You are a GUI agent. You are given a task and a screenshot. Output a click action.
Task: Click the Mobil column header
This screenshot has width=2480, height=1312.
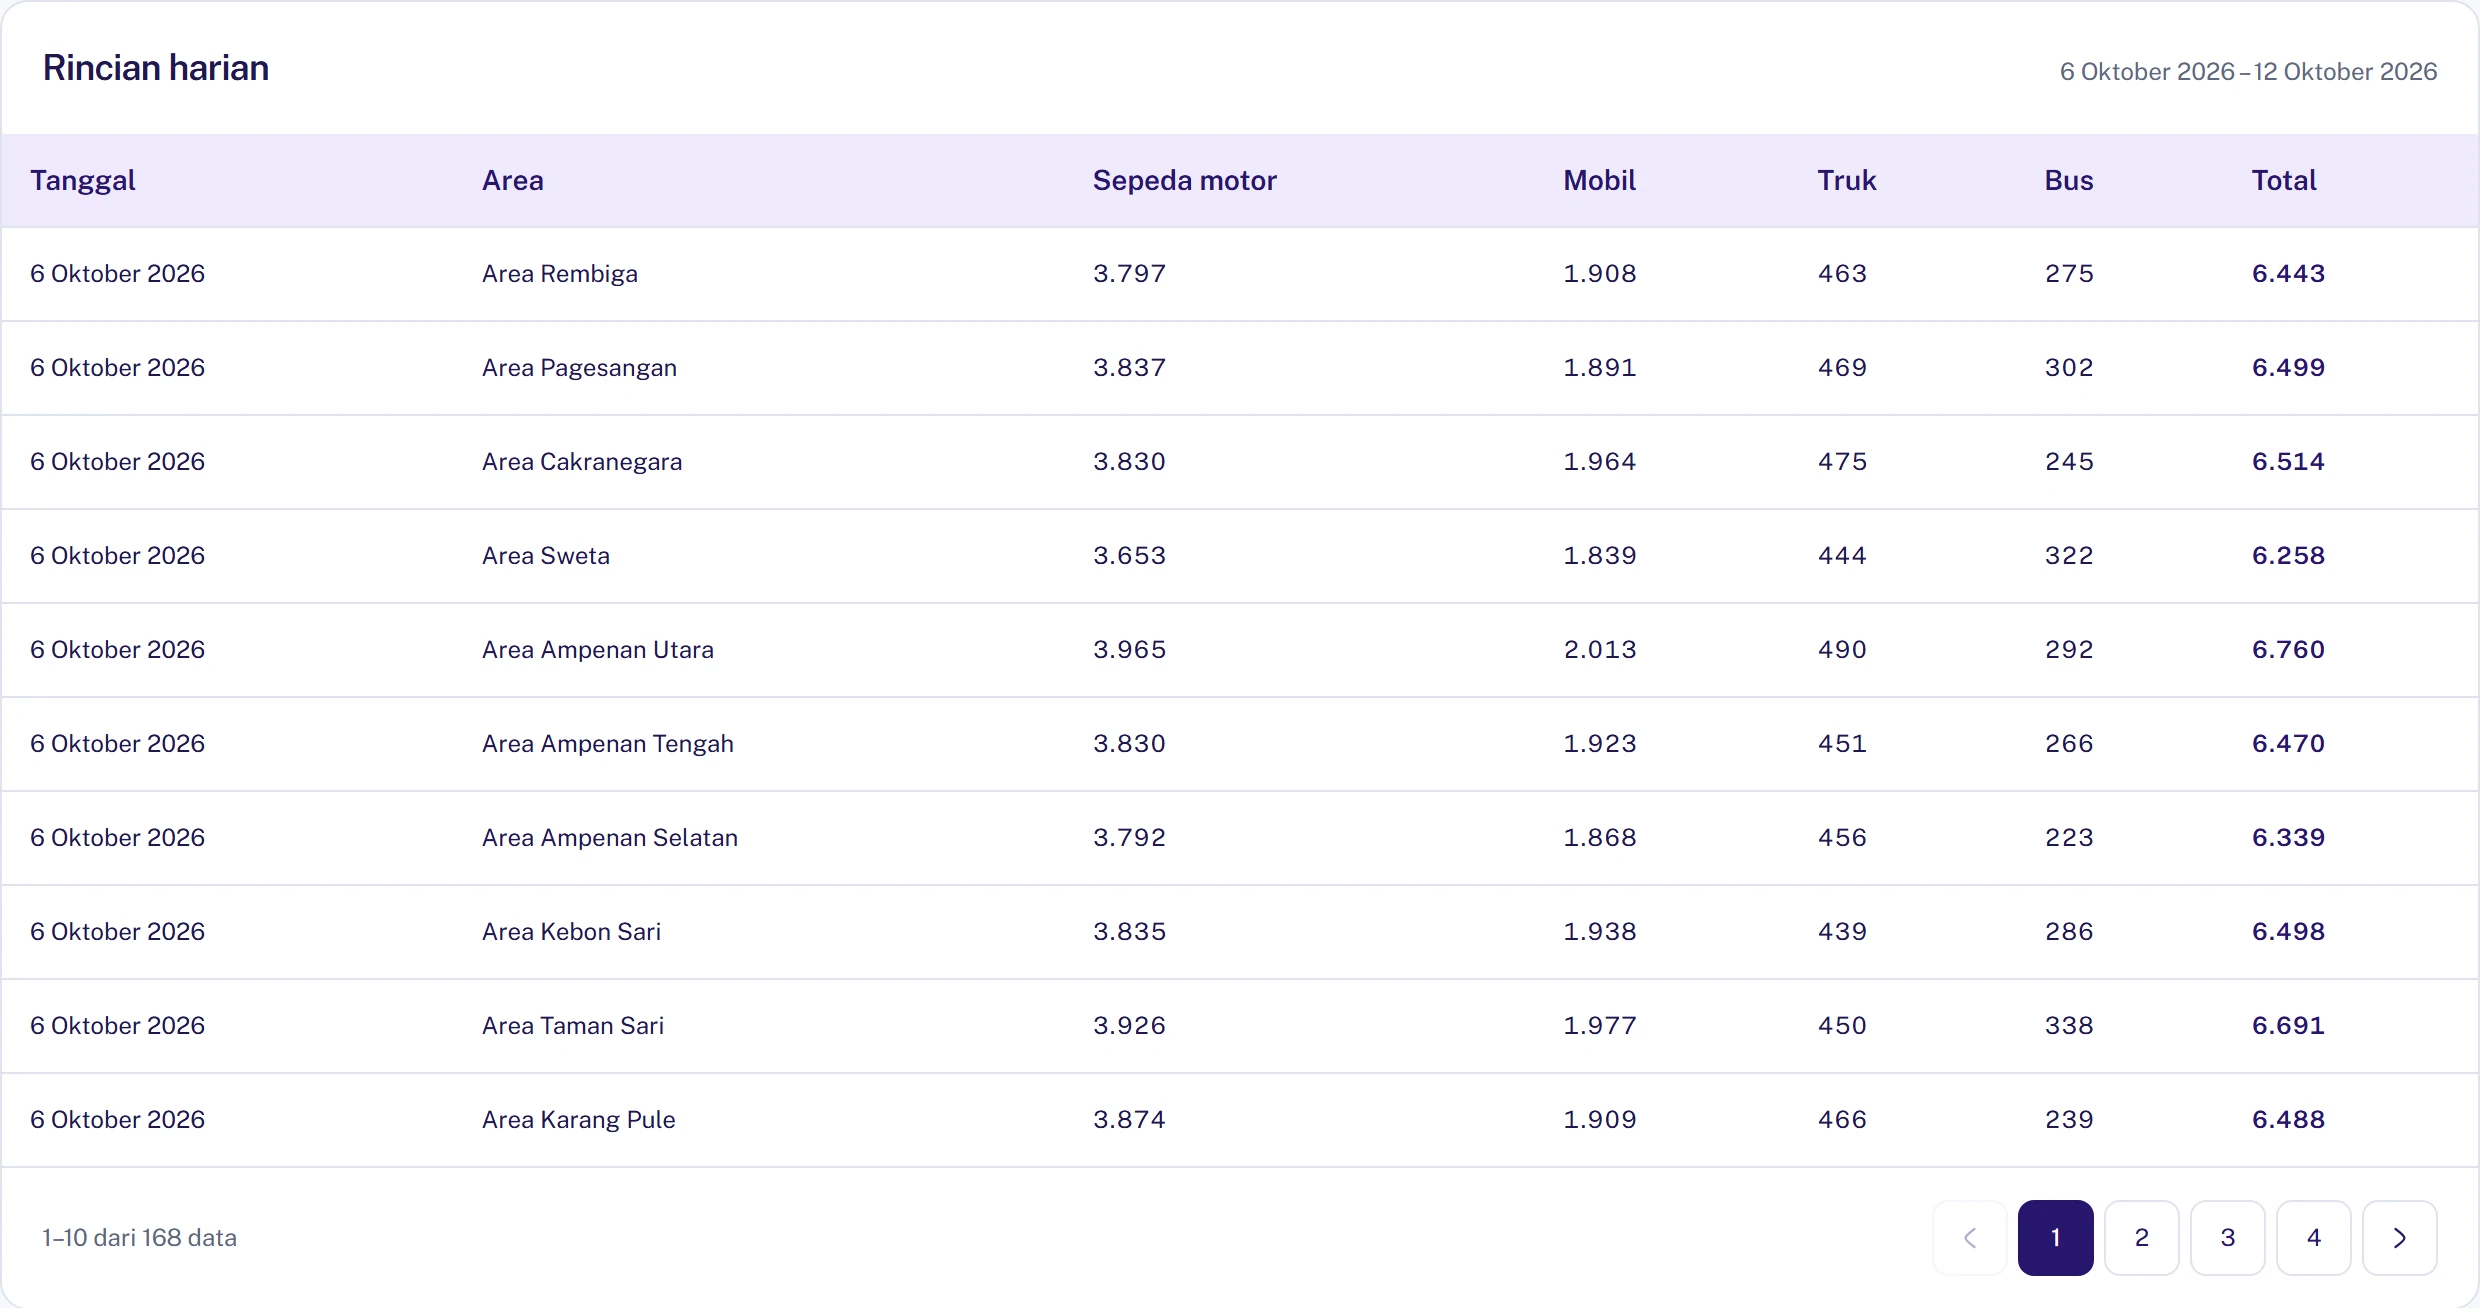(x=1600, y=181)
